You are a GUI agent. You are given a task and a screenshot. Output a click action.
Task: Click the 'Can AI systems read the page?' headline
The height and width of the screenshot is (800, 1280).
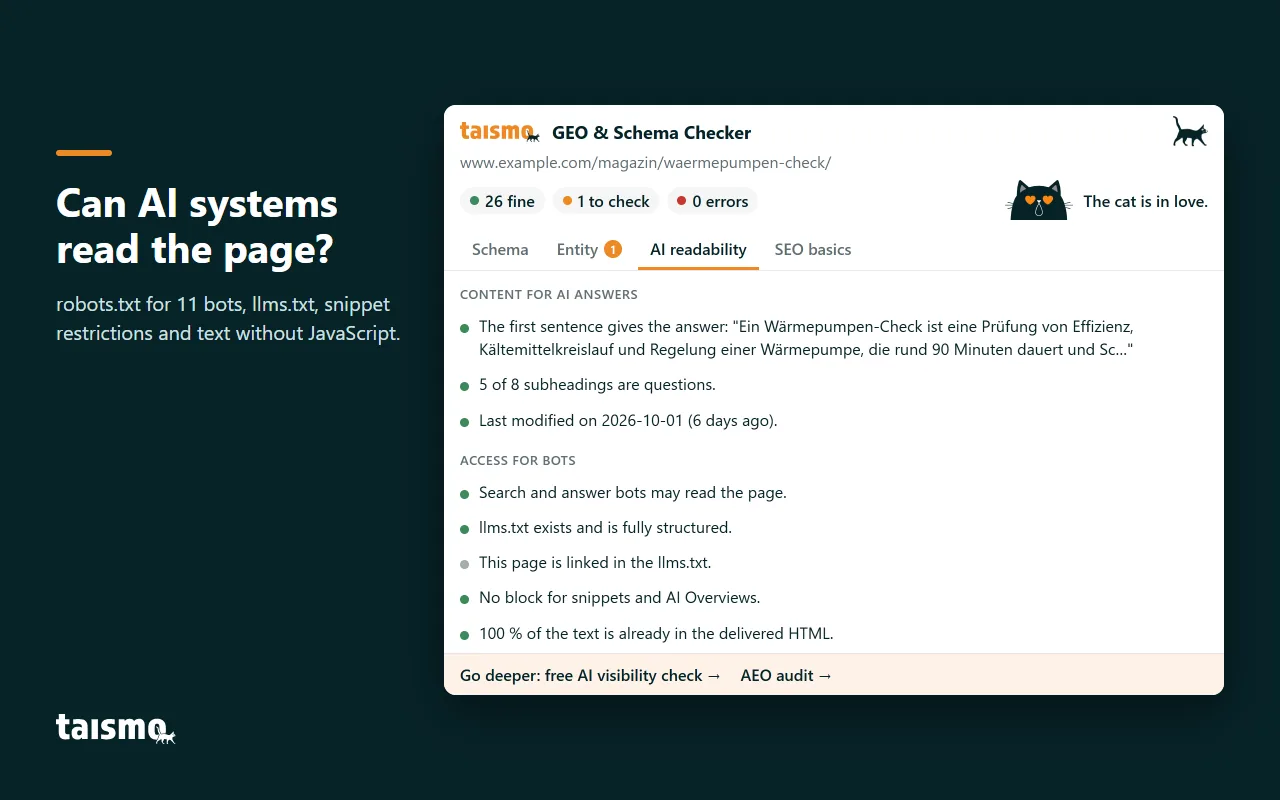(197, 227)
